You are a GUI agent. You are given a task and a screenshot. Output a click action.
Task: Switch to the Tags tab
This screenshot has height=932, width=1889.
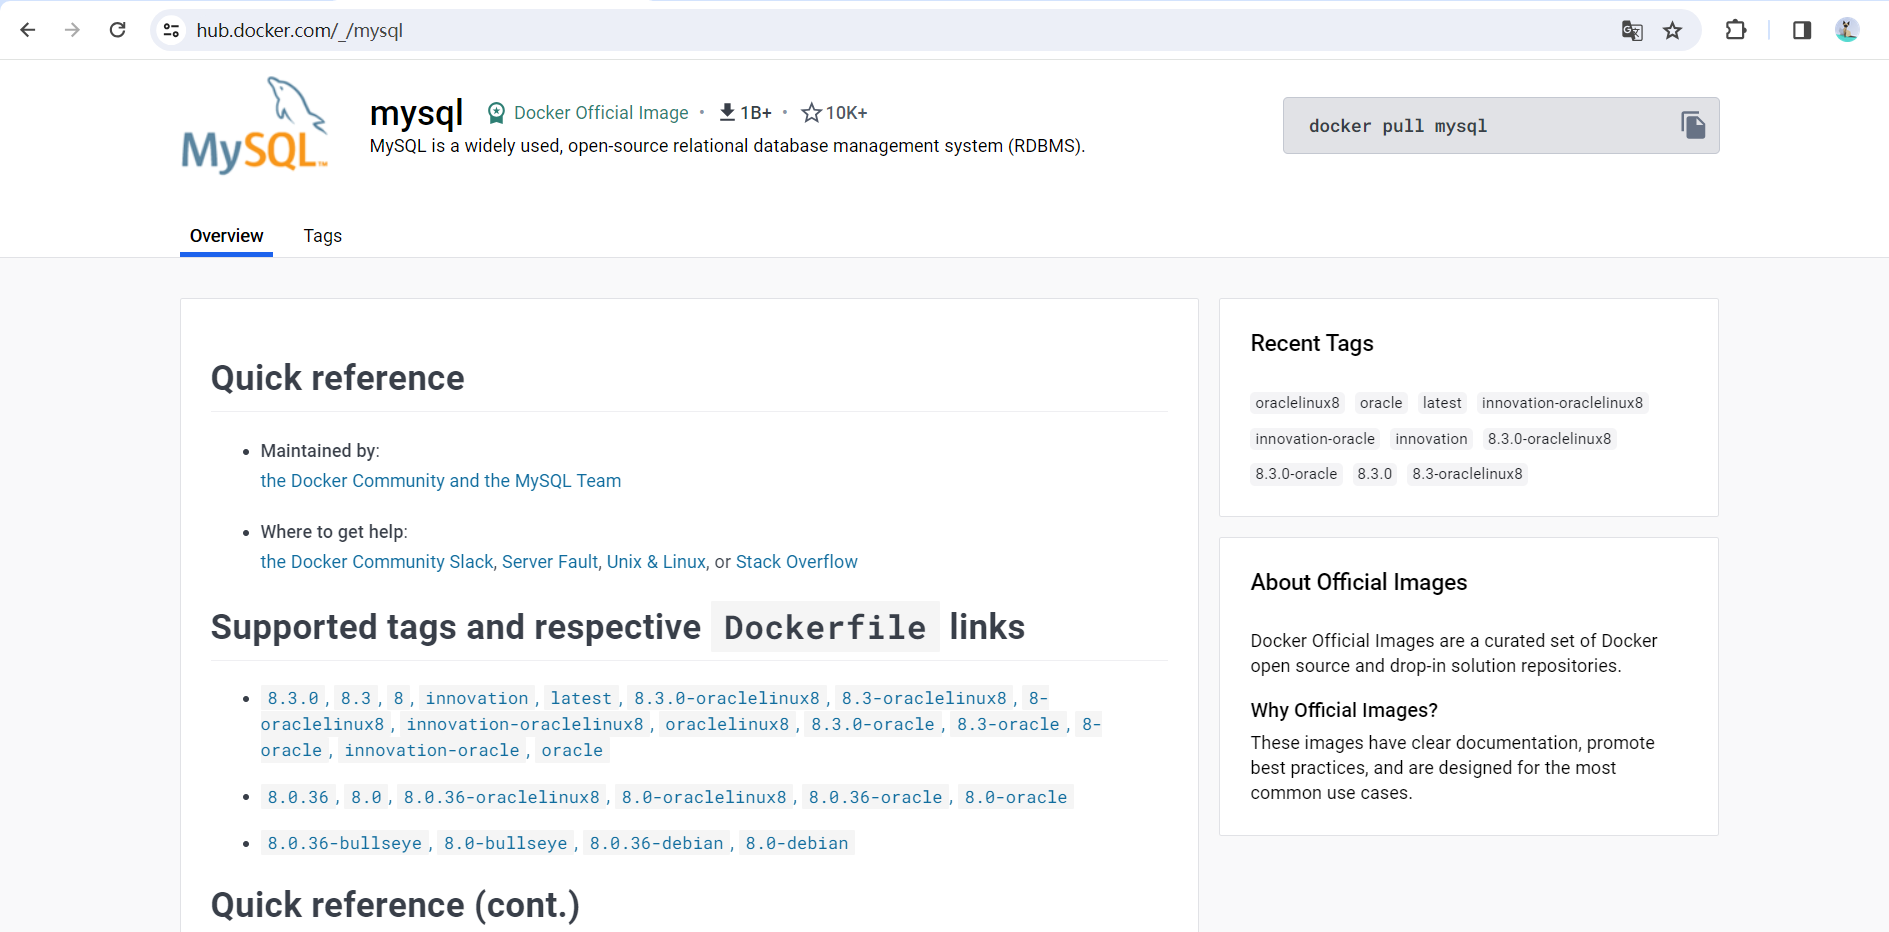point(322,236)
